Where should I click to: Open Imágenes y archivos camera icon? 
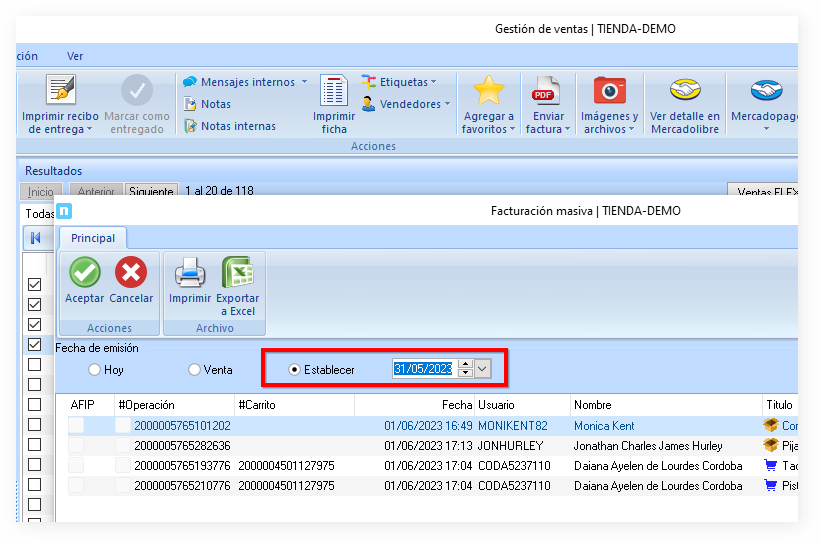tap(609, 91)
